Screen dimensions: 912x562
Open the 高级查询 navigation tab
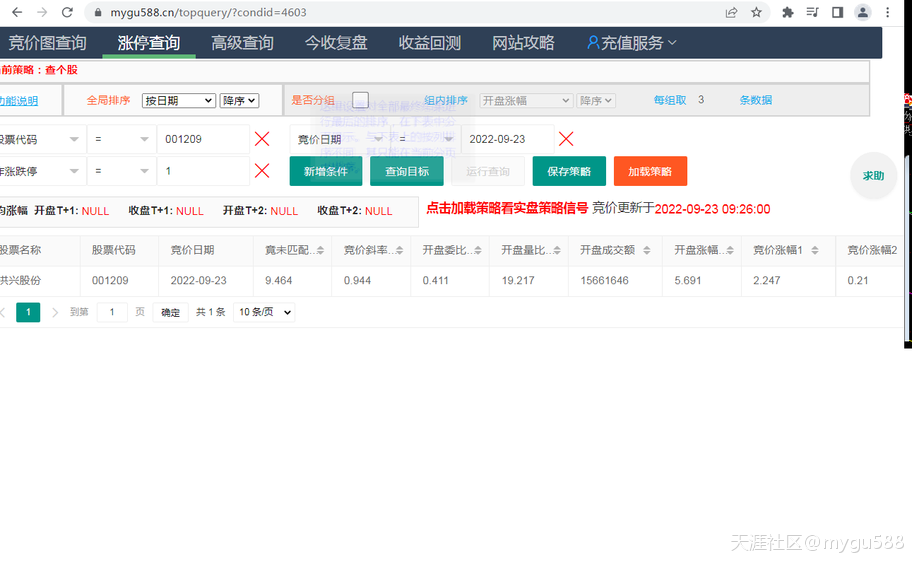[x=242, y=43]
